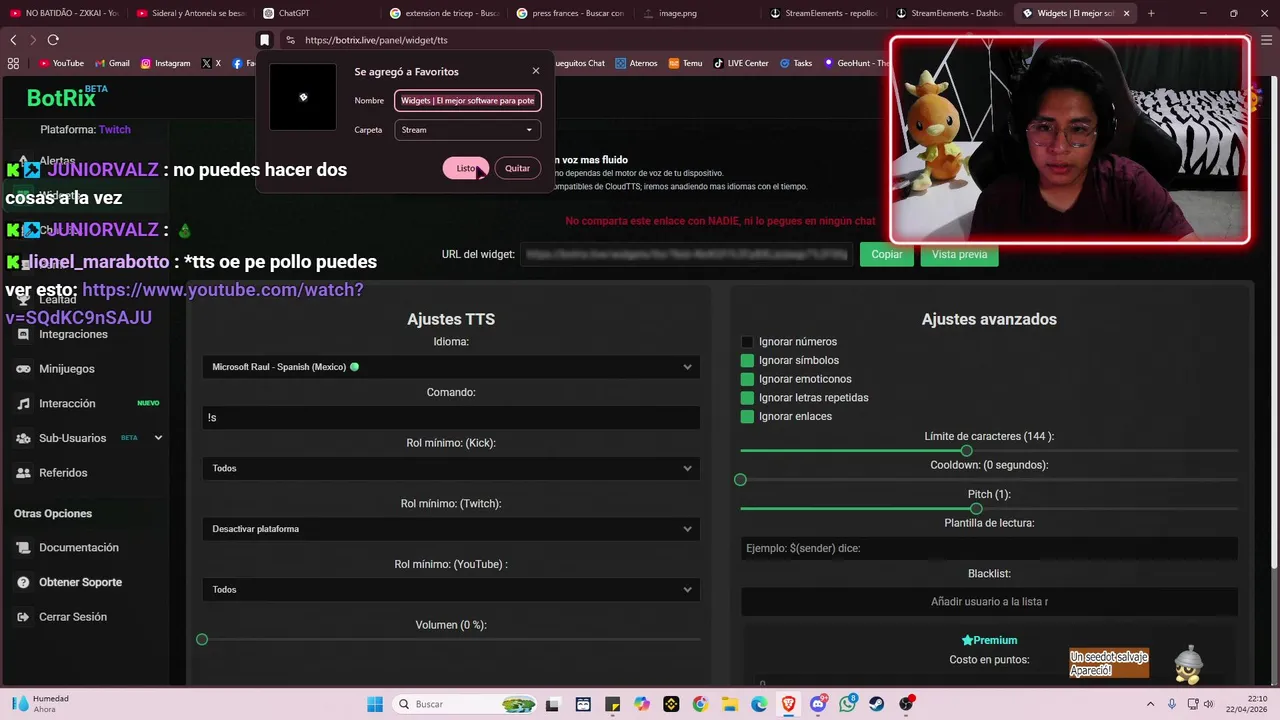Open the Tasks bookmark

[x=796, y=63]
